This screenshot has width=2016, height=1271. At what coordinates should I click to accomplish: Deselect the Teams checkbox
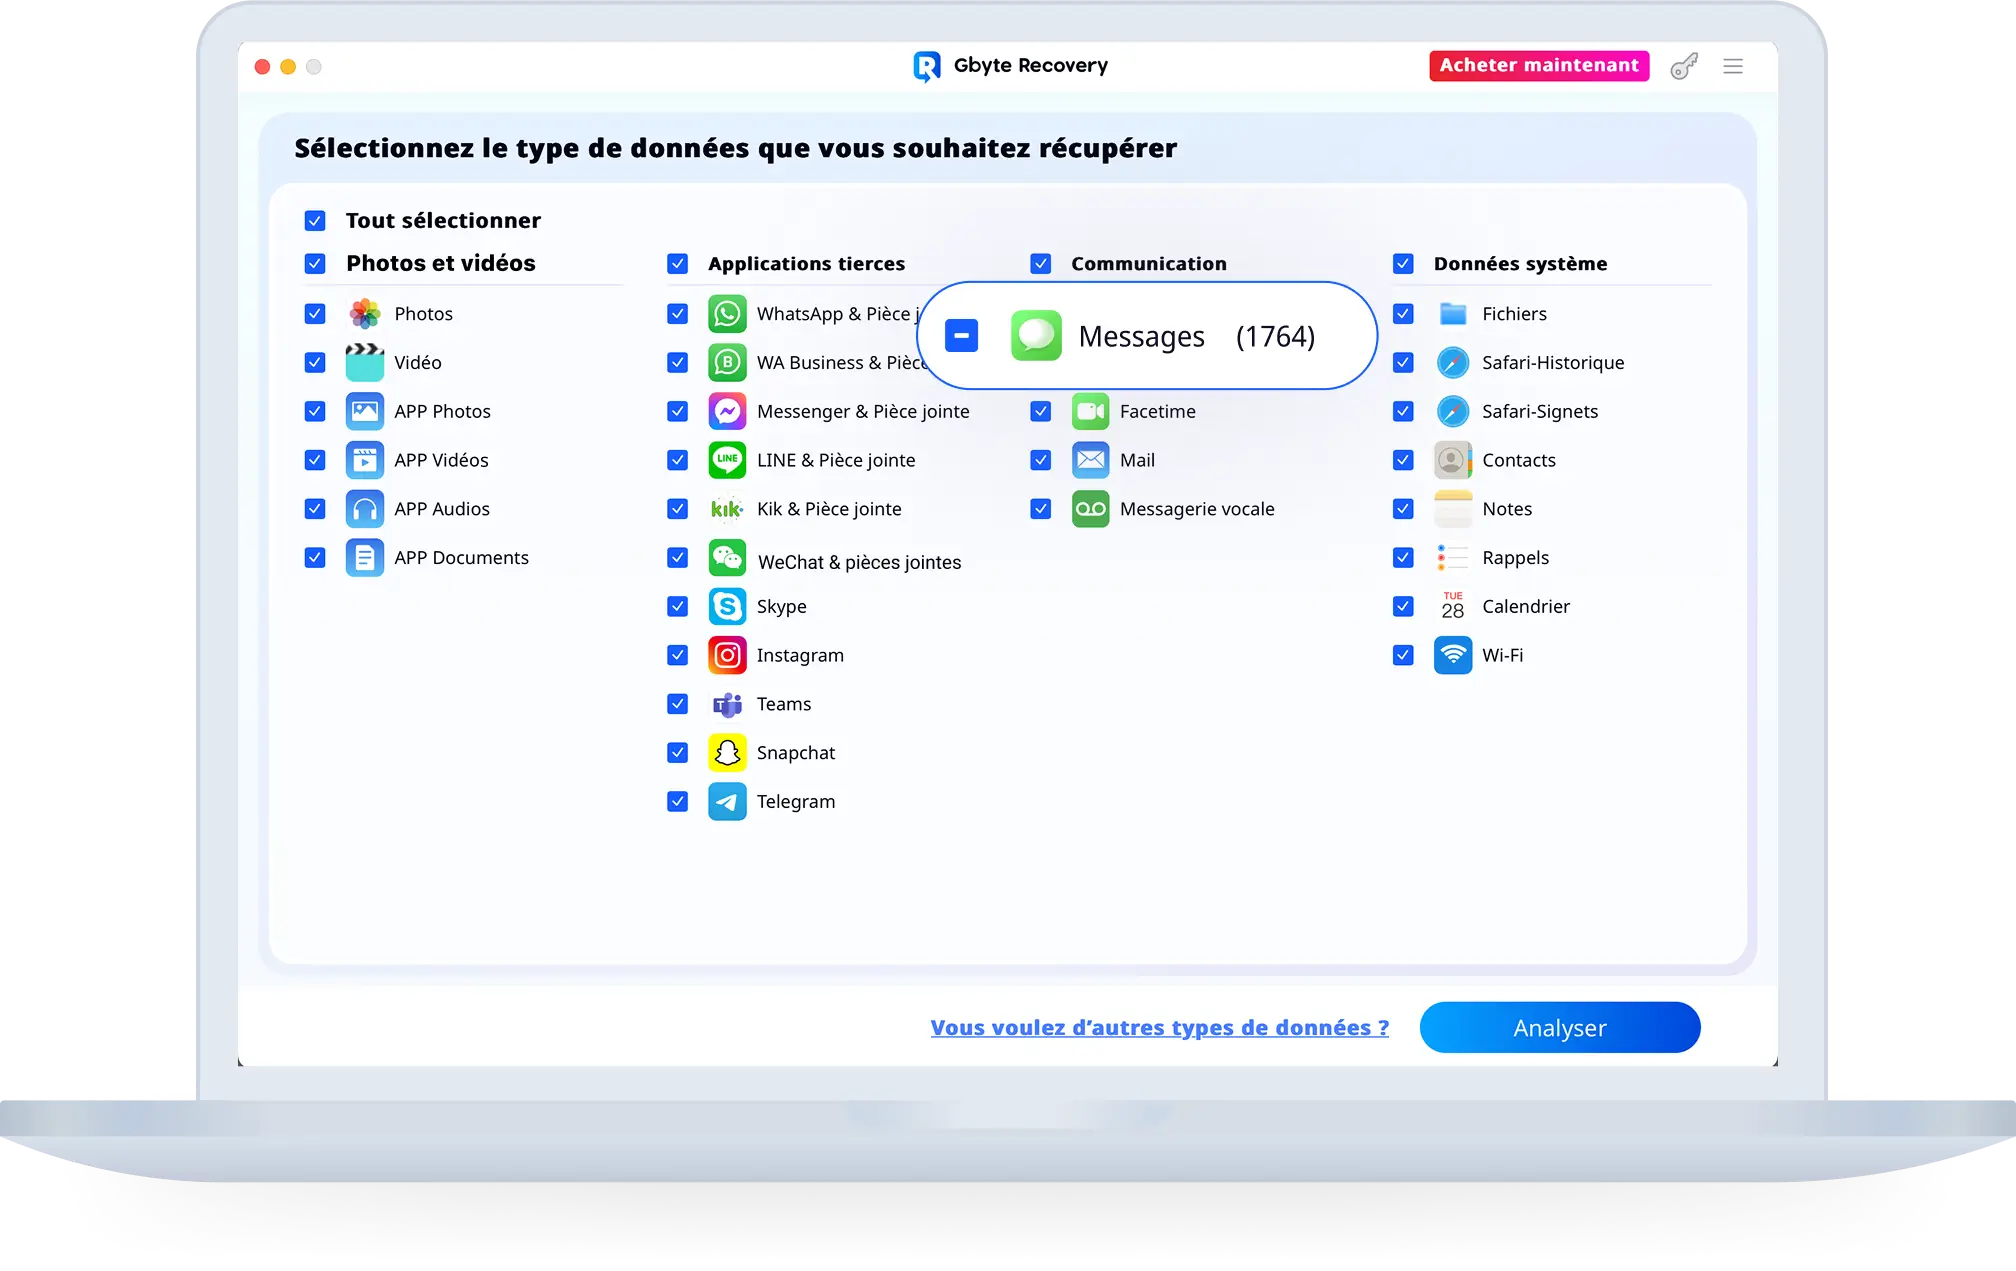(677, 704)
